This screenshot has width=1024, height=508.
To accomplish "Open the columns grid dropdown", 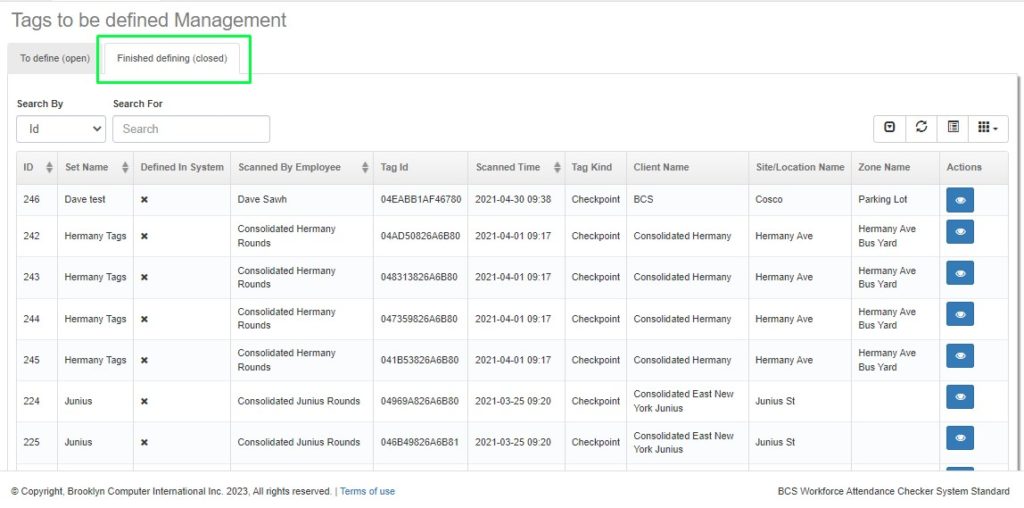I will [988, 127].
